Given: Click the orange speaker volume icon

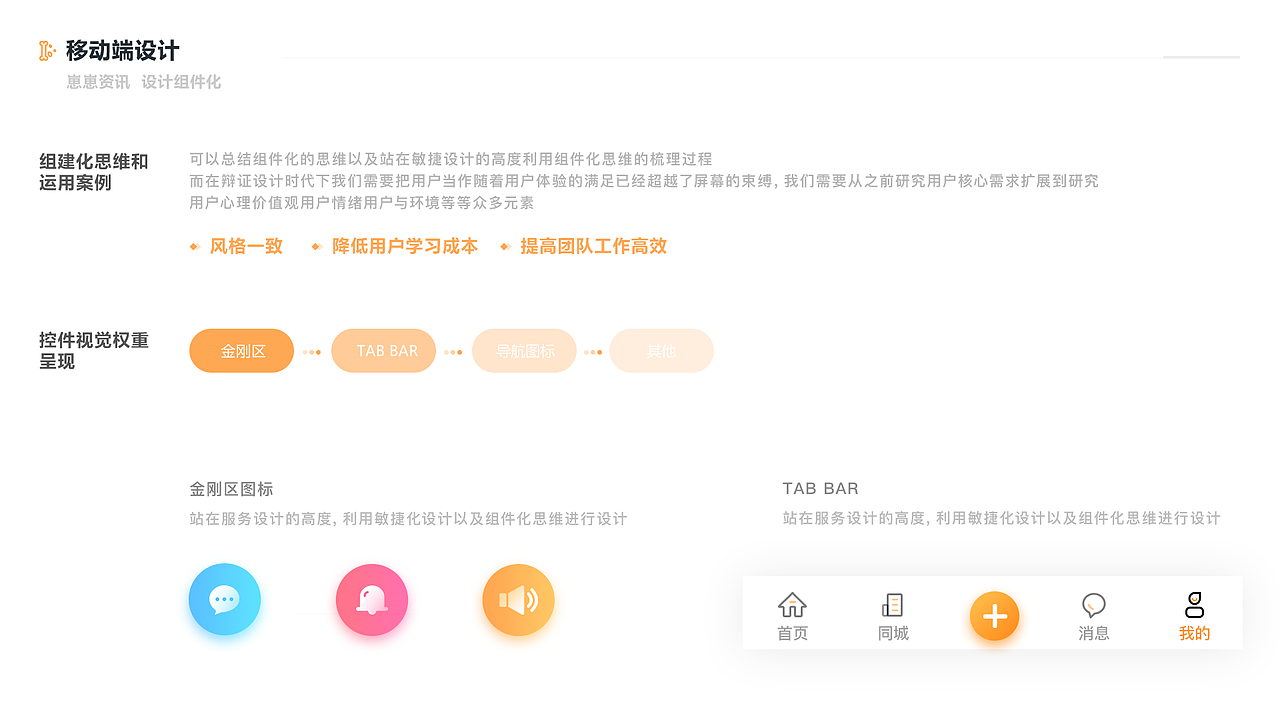Looking at the screenshot, I should [518, 599].
